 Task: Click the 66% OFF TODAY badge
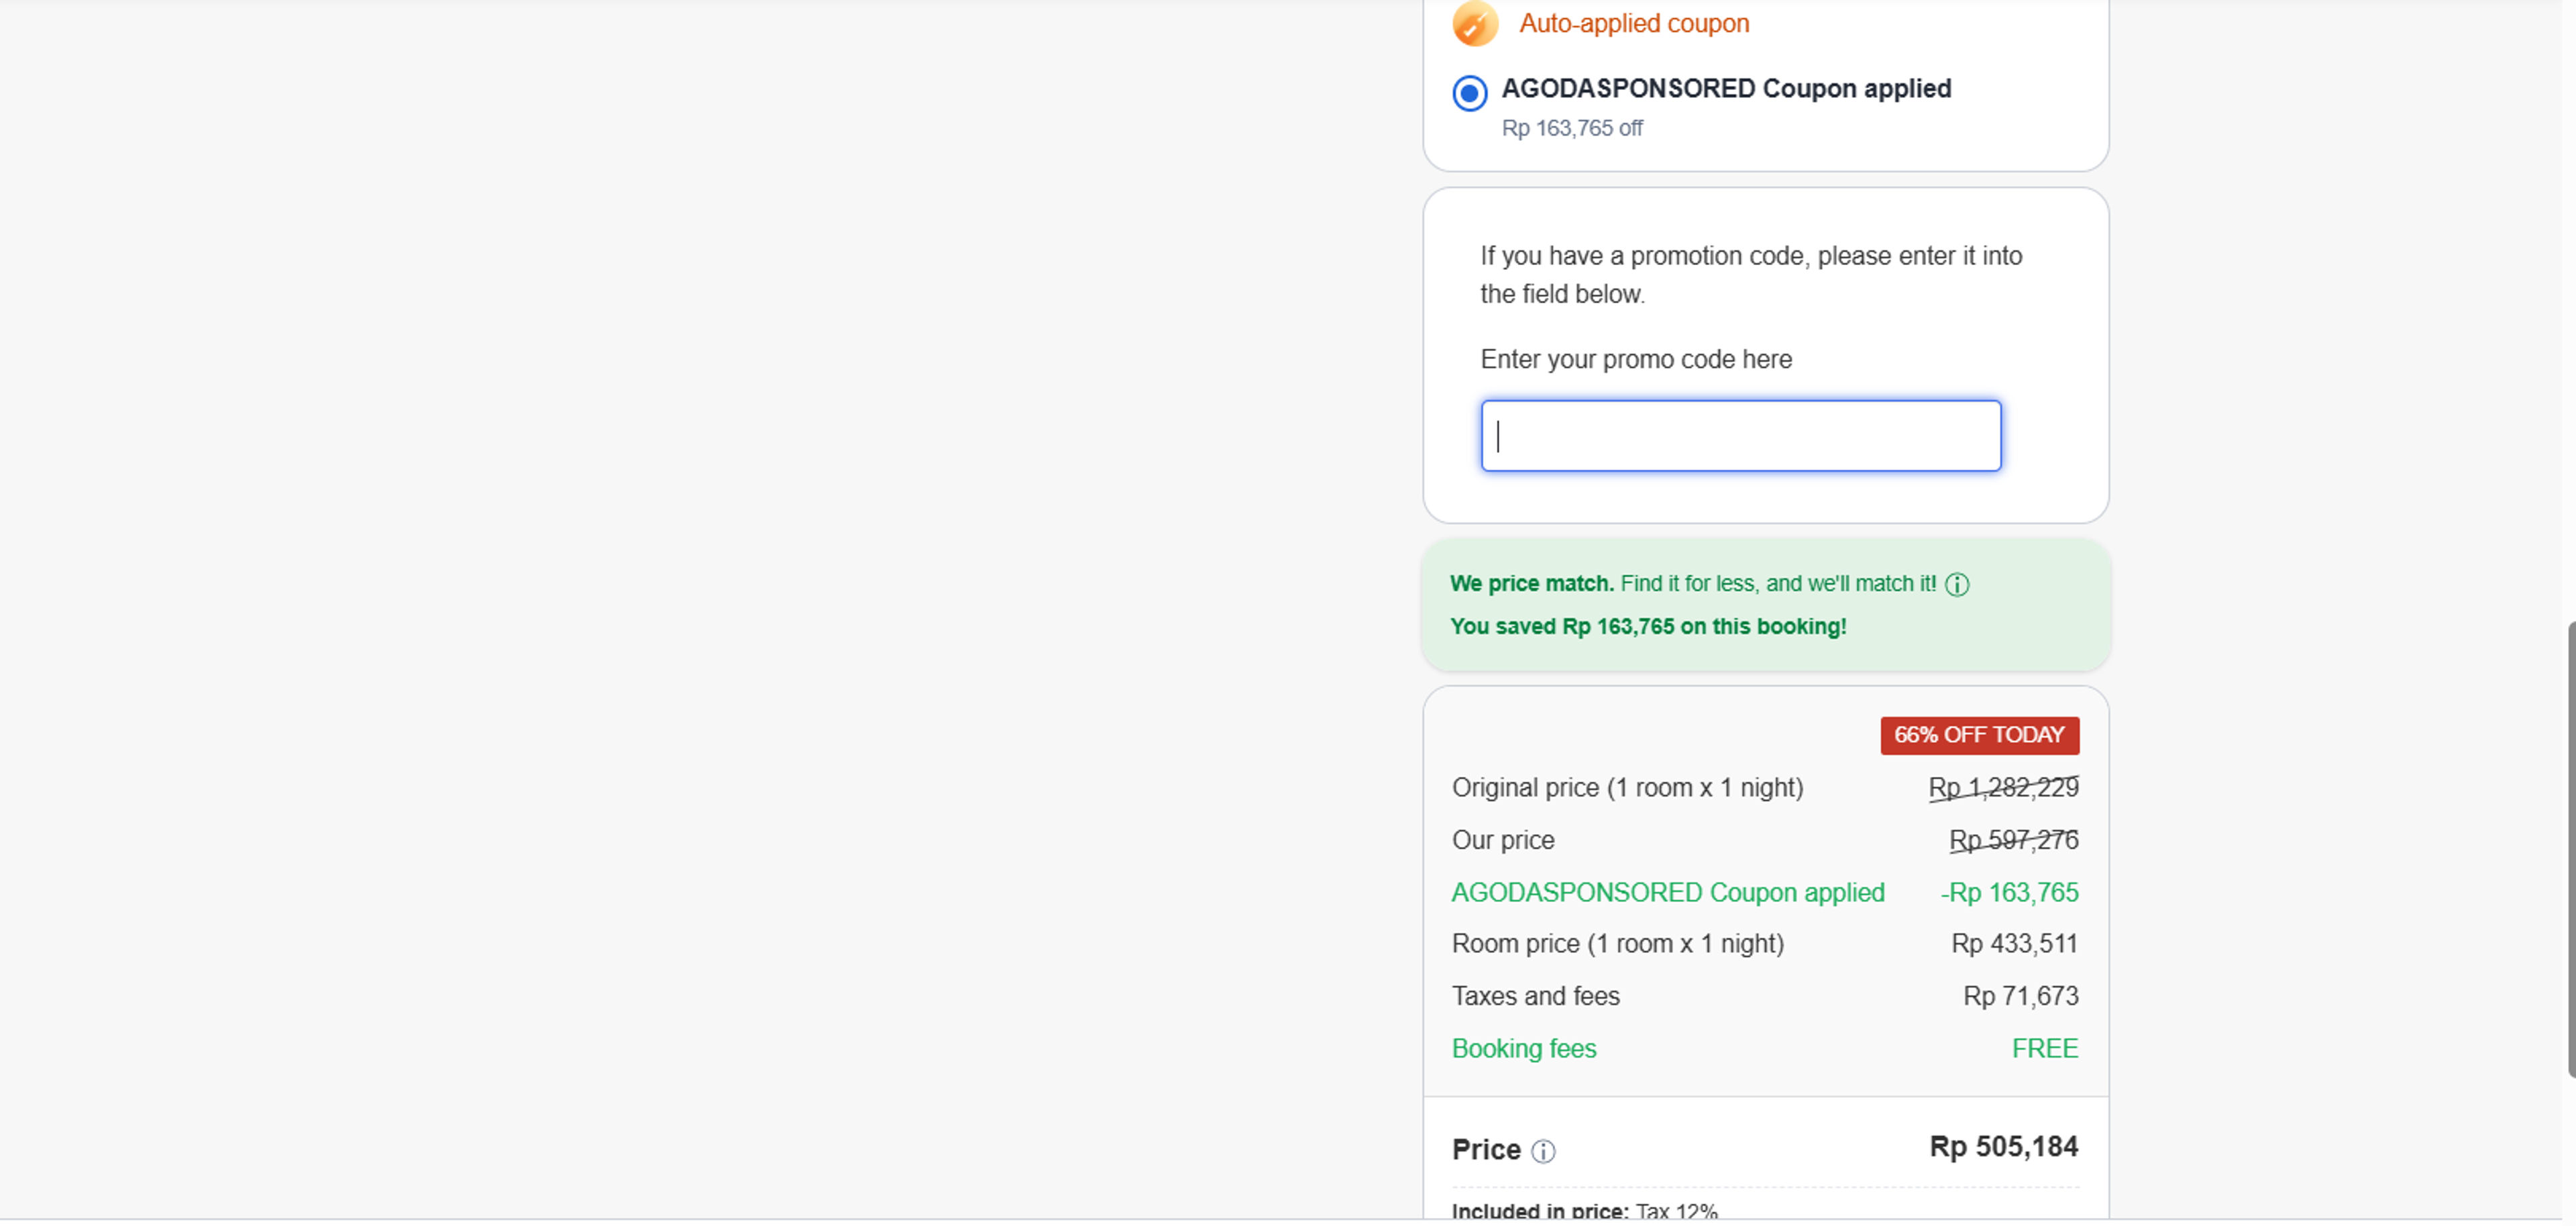[x=1979, y=735]
